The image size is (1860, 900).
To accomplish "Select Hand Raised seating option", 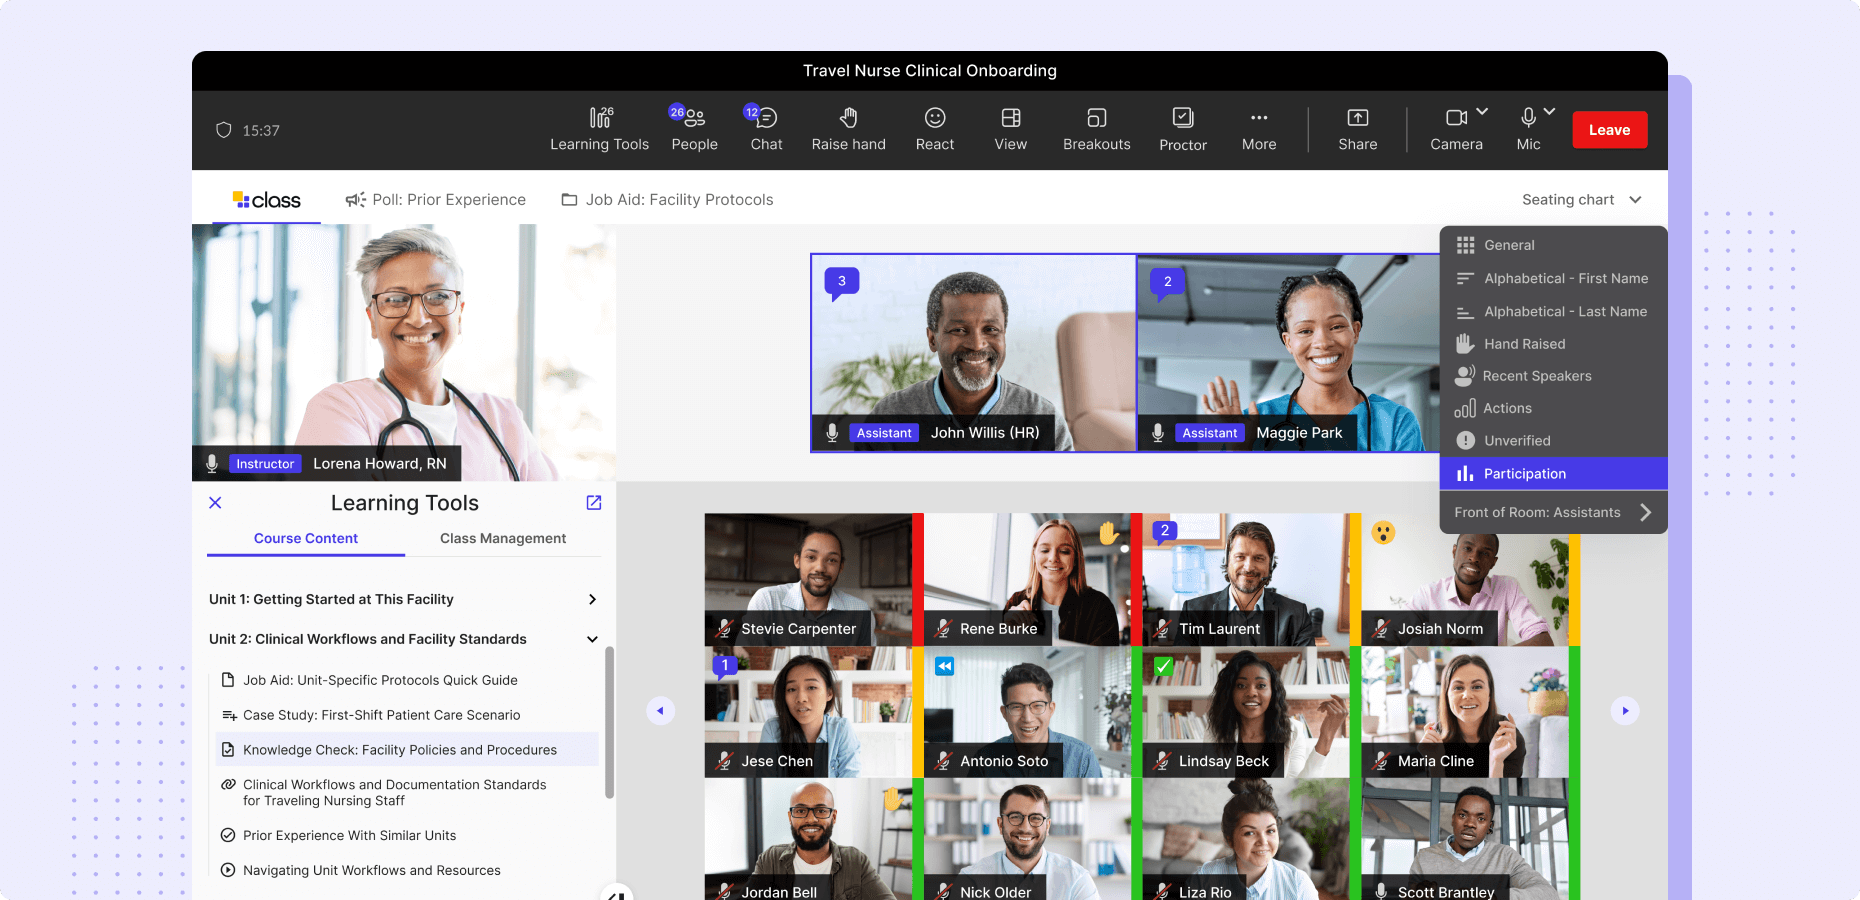I will point(1524,344).
